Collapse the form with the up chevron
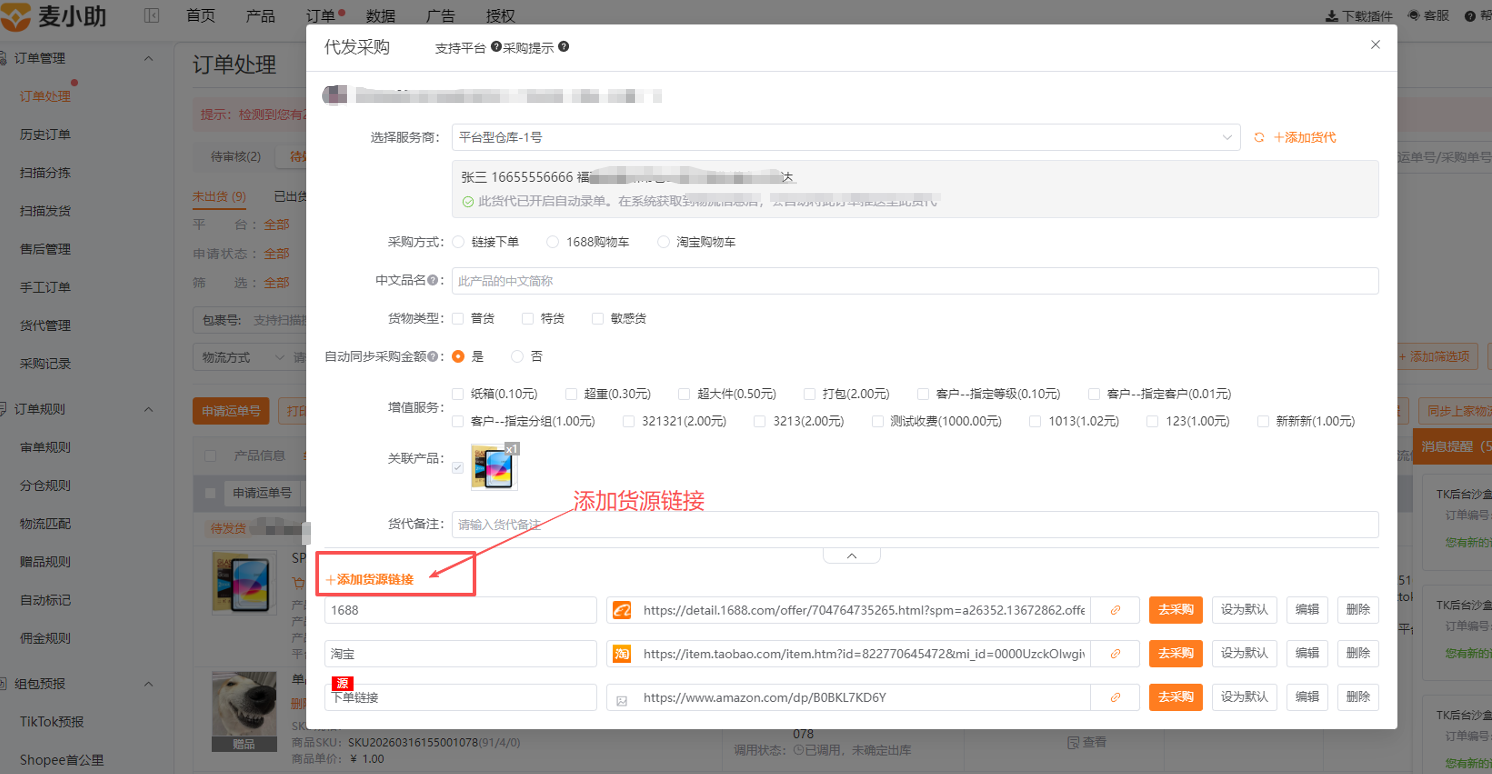Viewport: 1492px width, 774px height. (851, 556)
